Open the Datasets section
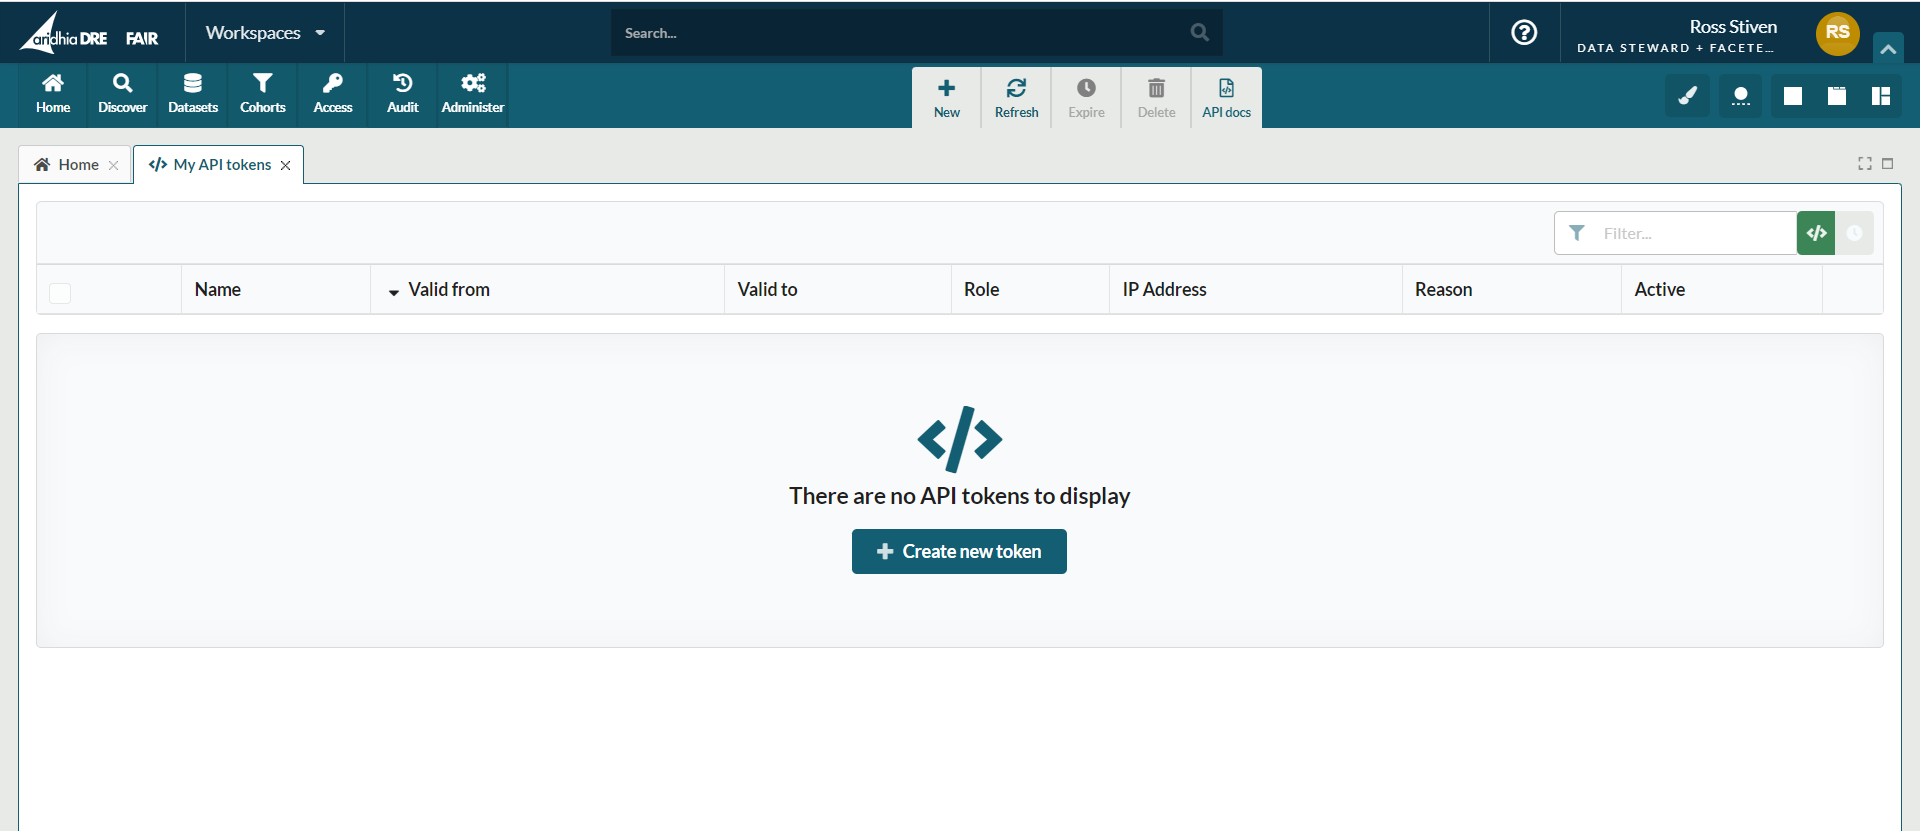This screenshot has width=1920, height=831. click(193, 95)
